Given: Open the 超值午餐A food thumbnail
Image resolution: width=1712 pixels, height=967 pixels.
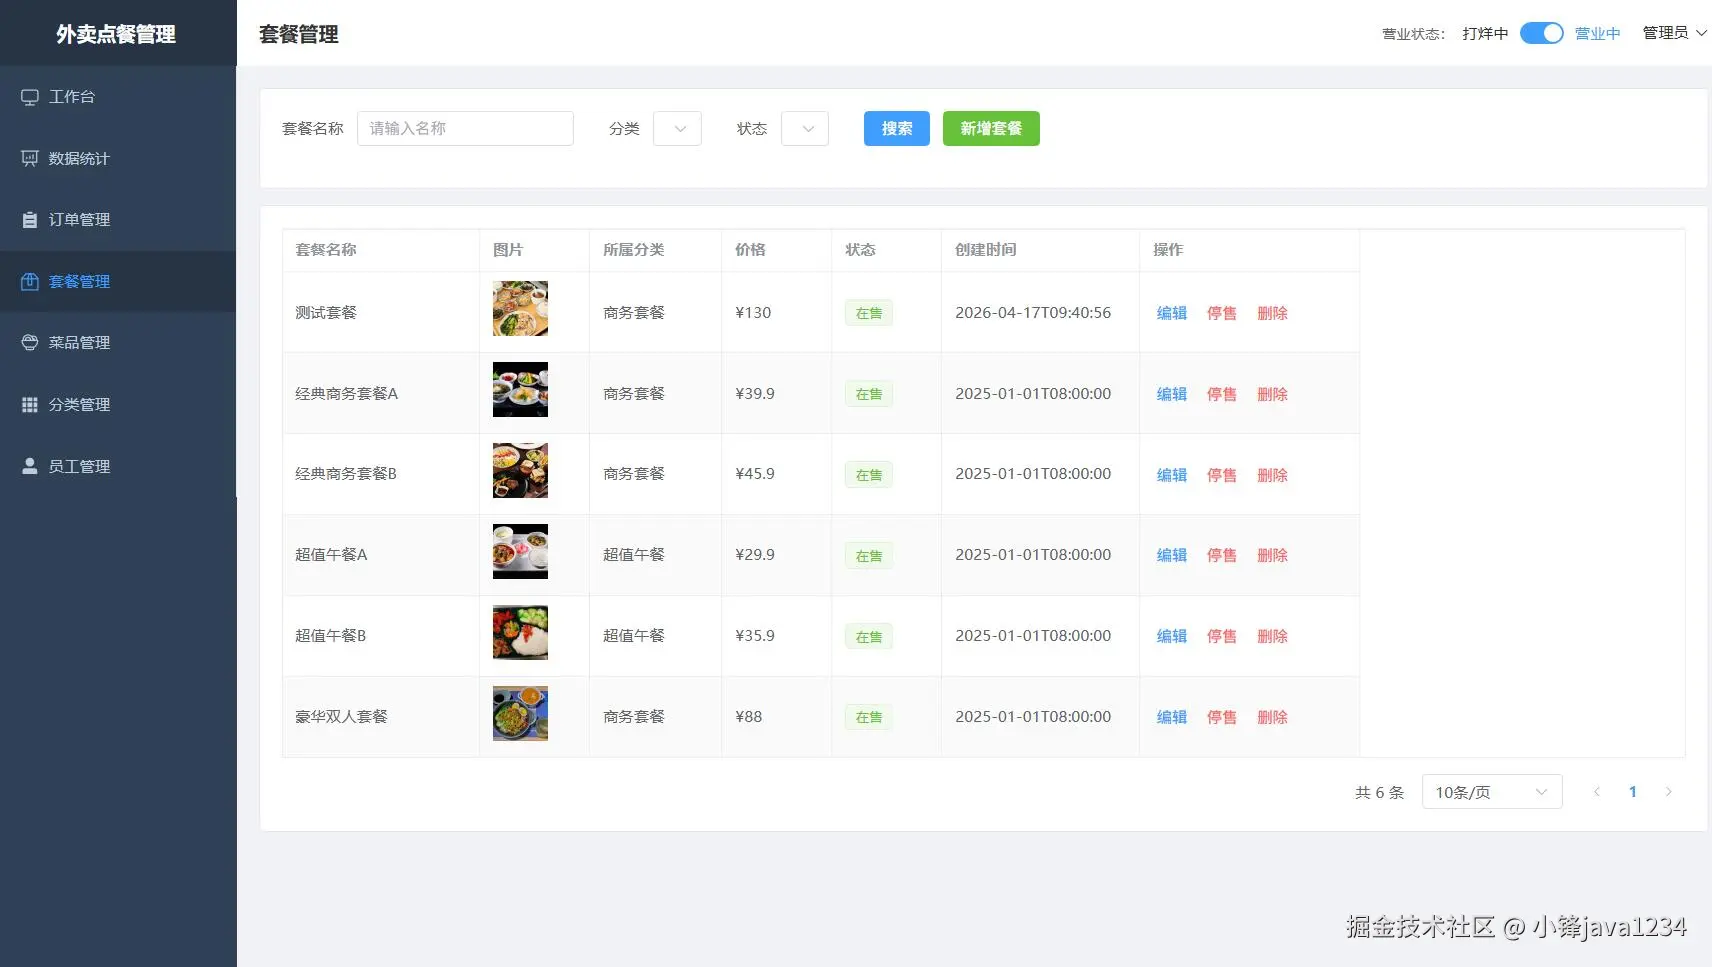Looking at the screenshot, I should (520, 551).
